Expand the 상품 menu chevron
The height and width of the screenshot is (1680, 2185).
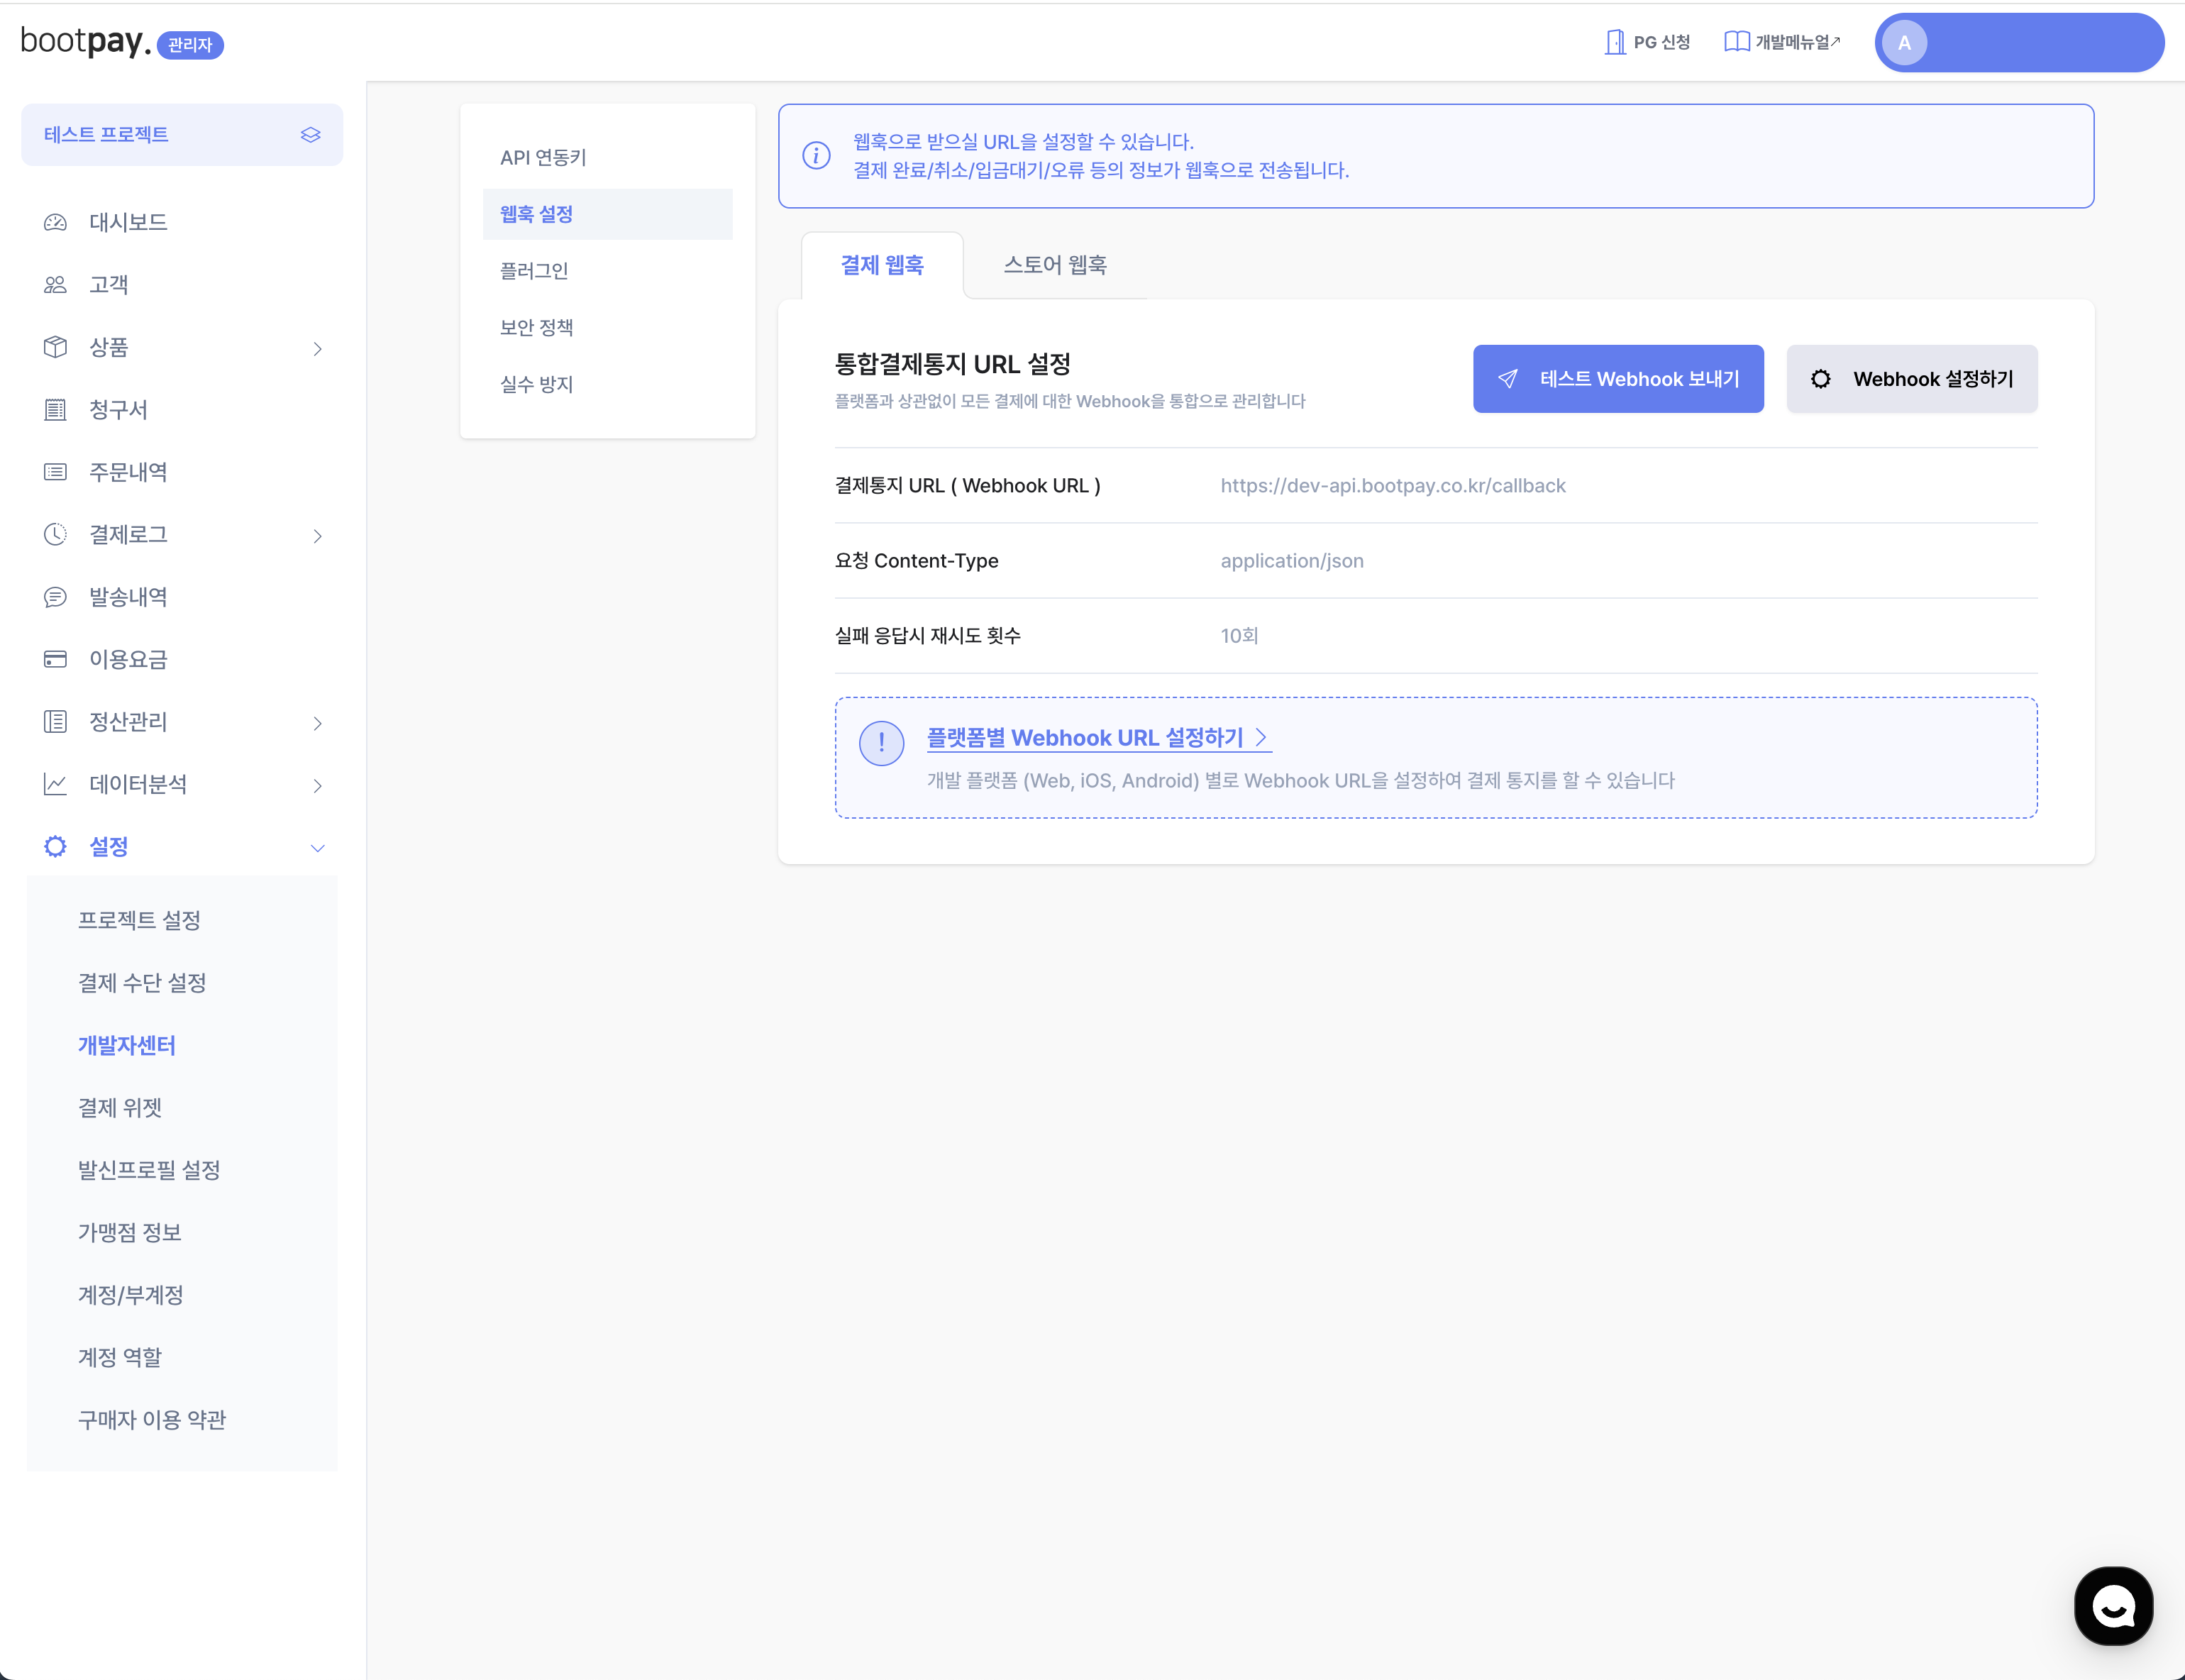point(317,348)
